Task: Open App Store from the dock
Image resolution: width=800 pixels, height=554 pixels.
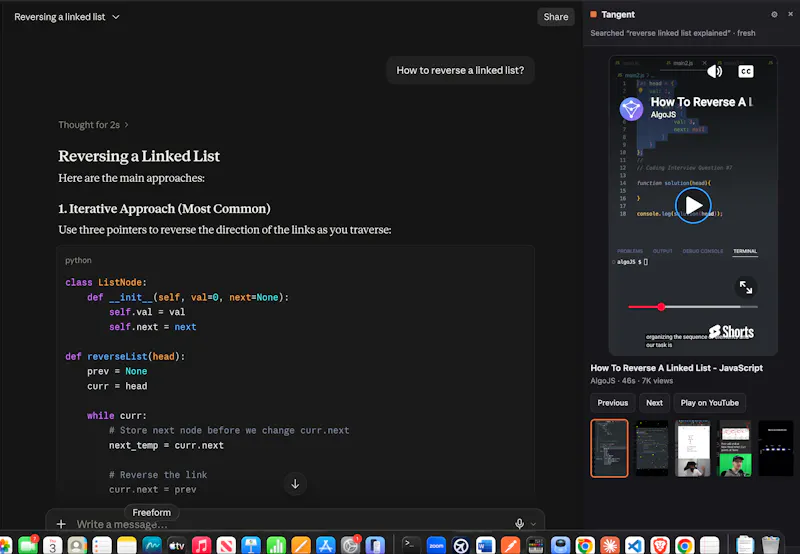Action: tap(326, 545)
